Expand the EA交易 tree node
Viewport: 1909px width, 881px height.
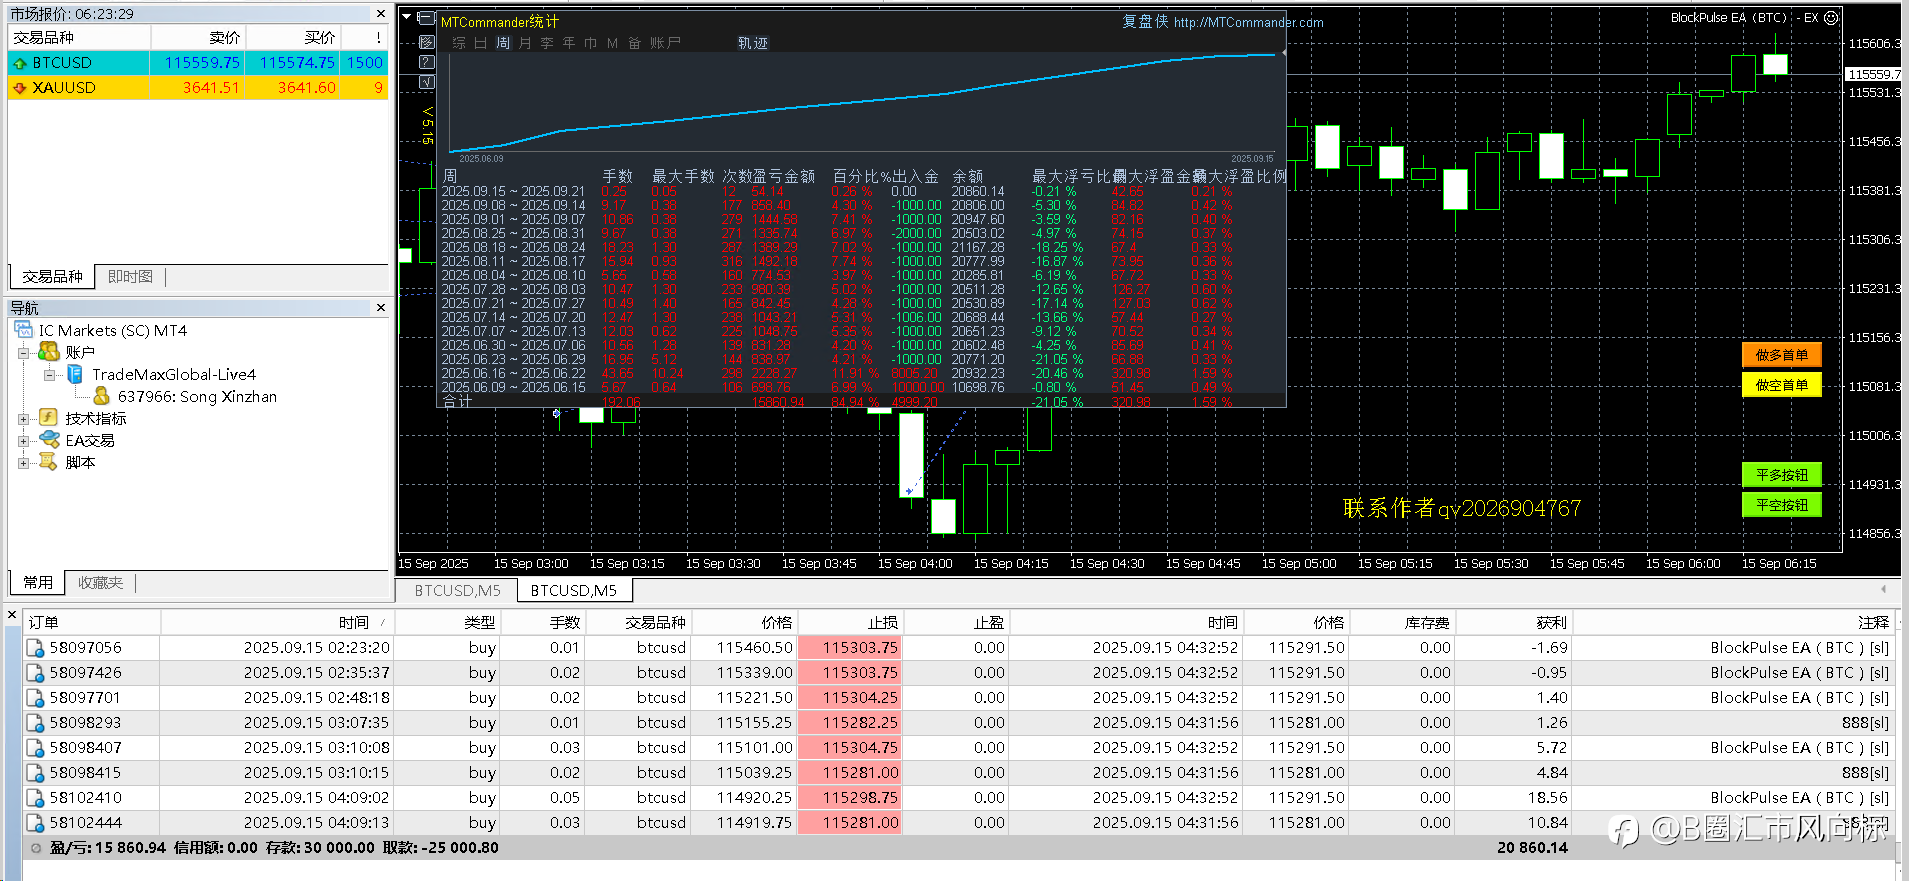click(x=23, y=440)
